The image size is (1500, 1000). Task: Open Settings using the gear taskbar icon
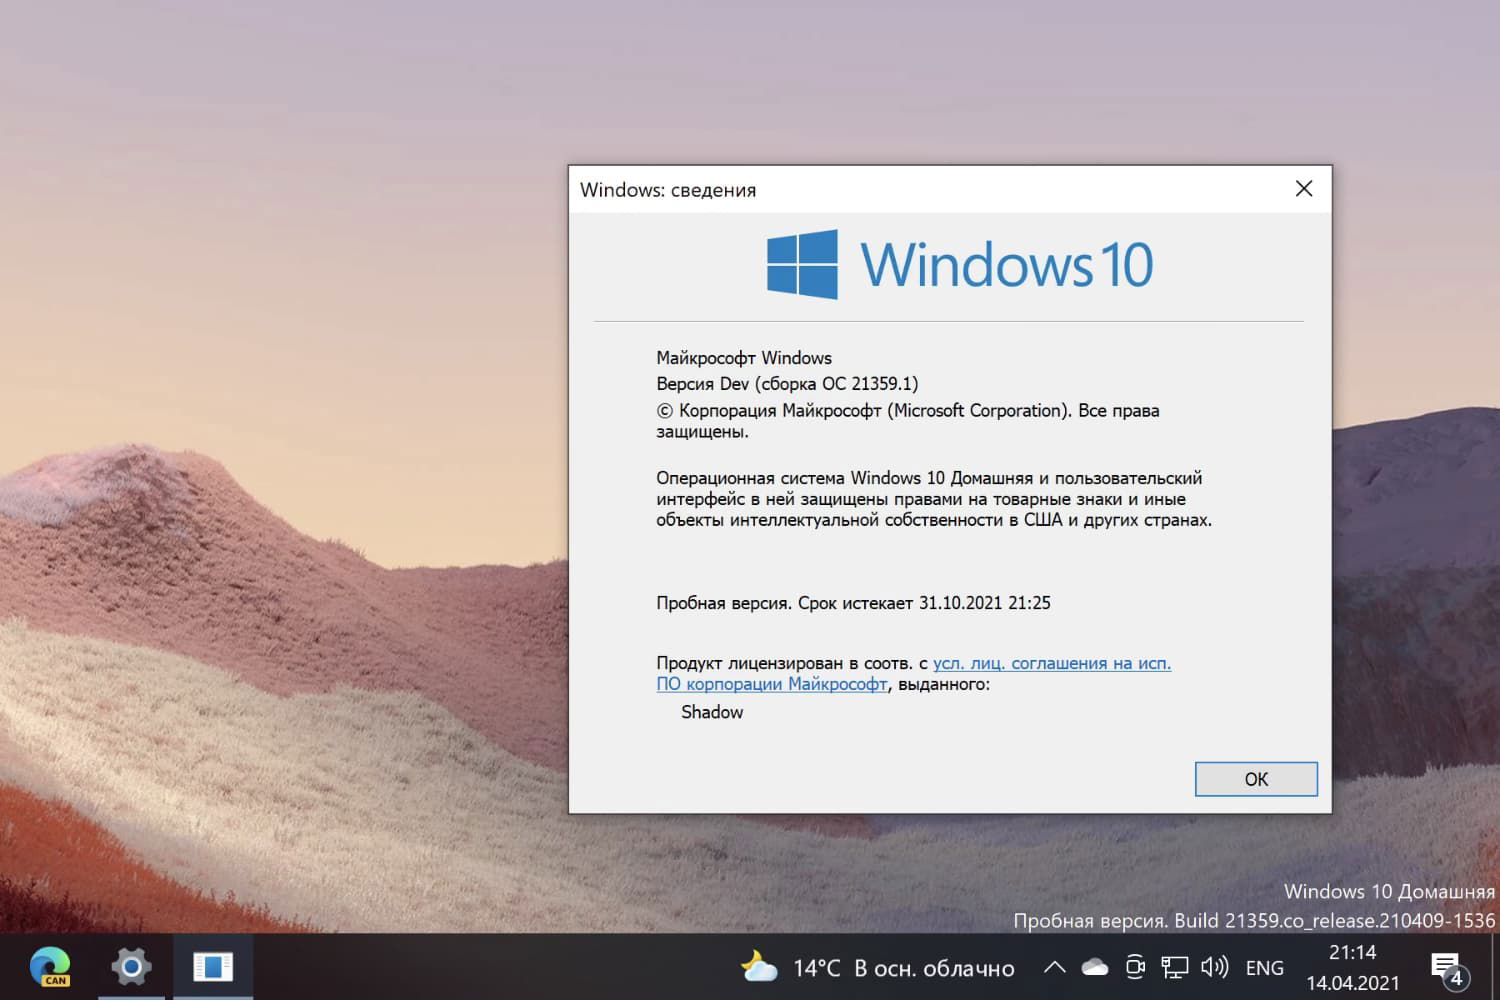[131, 966]
